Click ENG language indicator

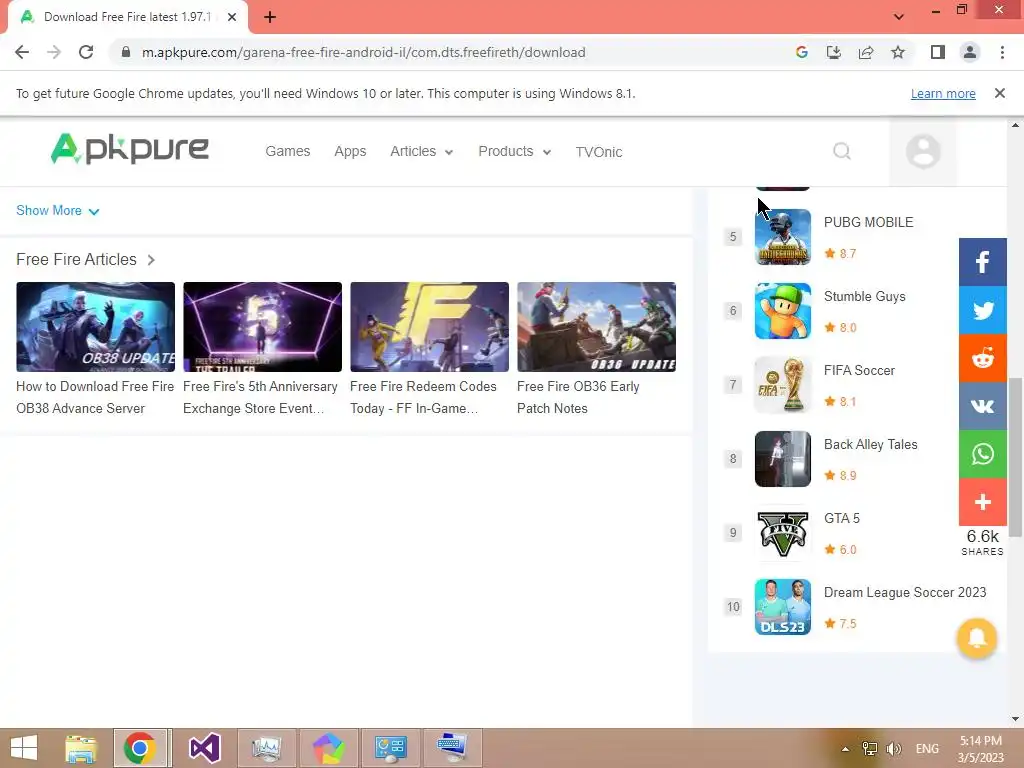pyautogui.click(x=927, y=748)
